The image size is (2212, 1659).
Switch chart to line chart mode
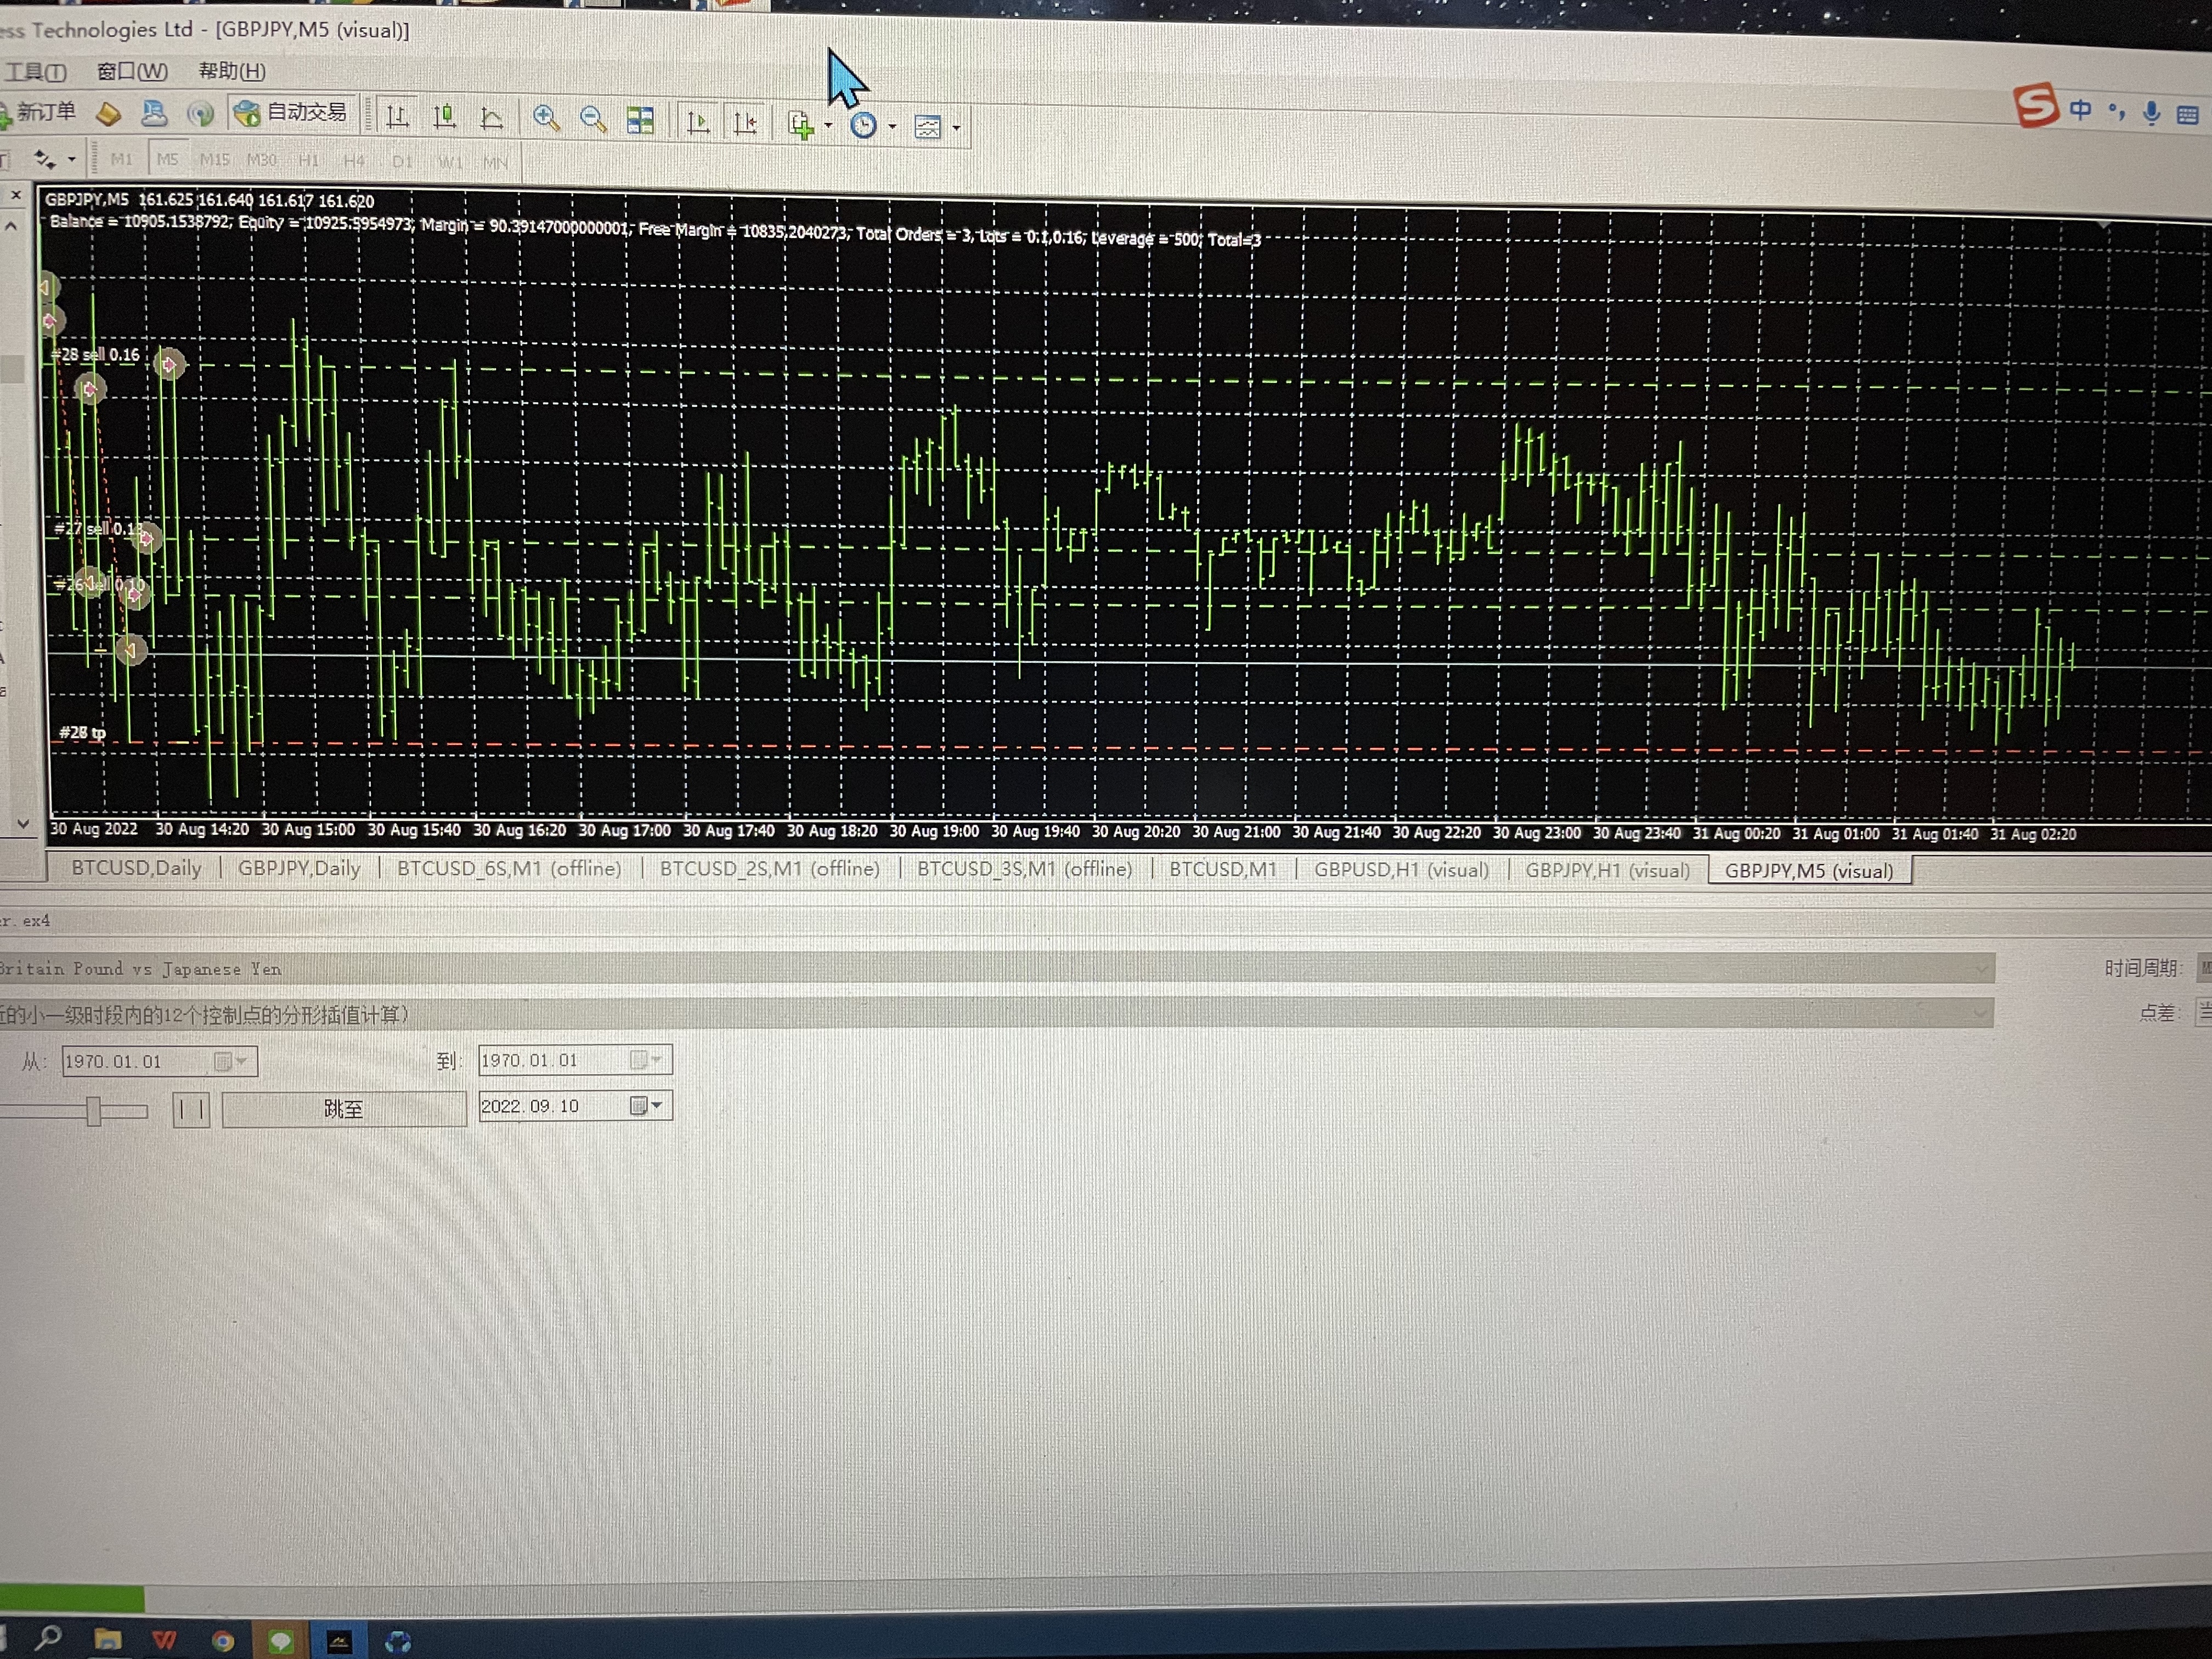(491, 118)
